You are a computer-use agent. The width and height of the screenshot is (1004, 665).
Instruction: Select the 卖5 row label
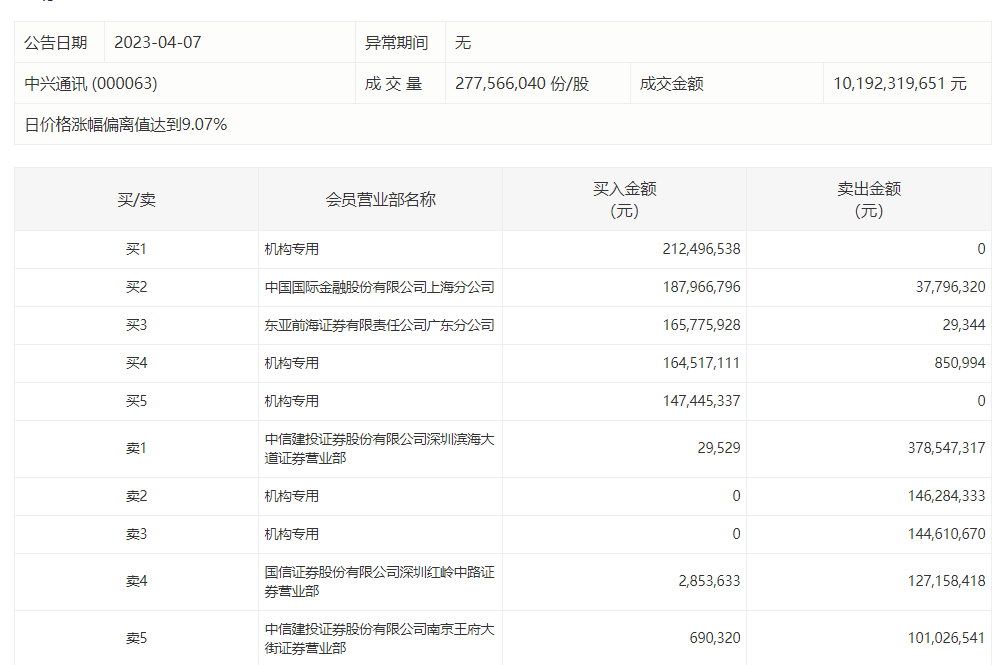pos(136,638)
